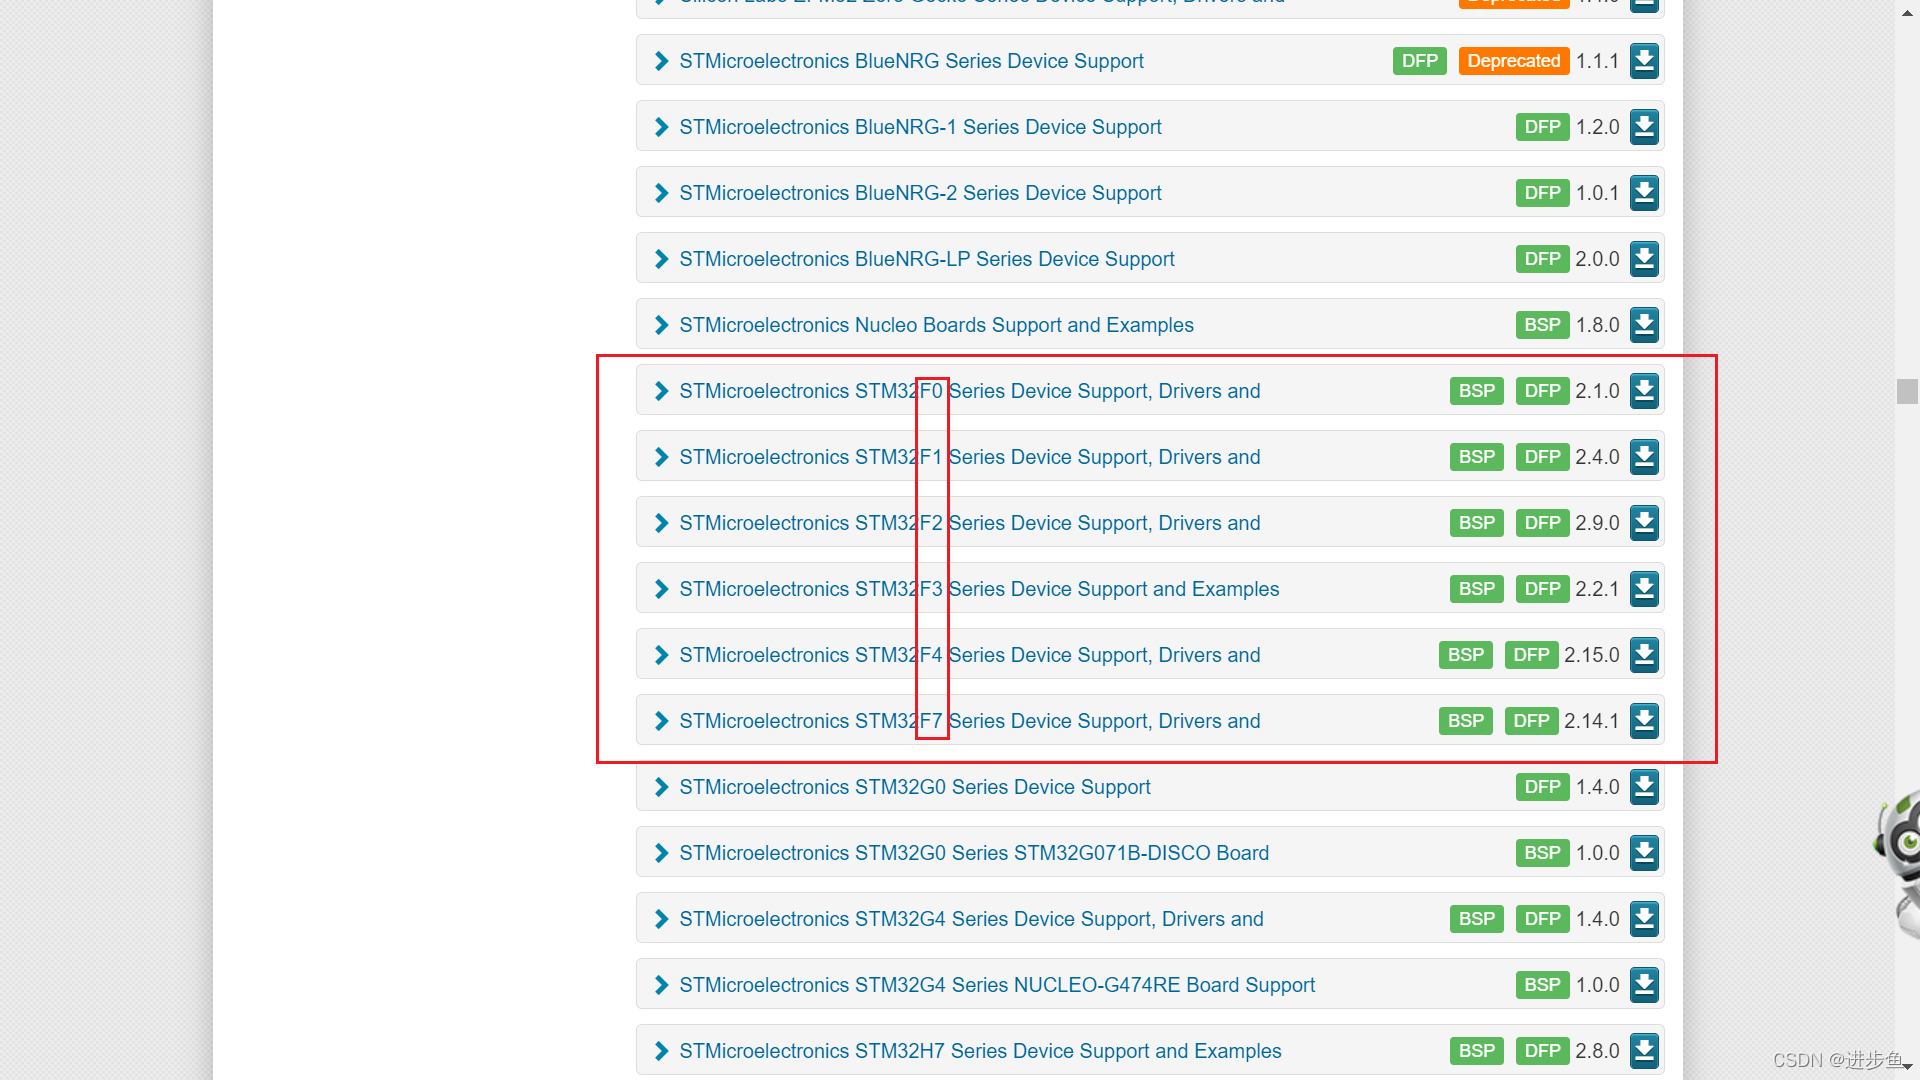Expand the STM32G0 Series Device Support chevron
Viewport: 1920px width, 1080px height.
coord(661,787)
